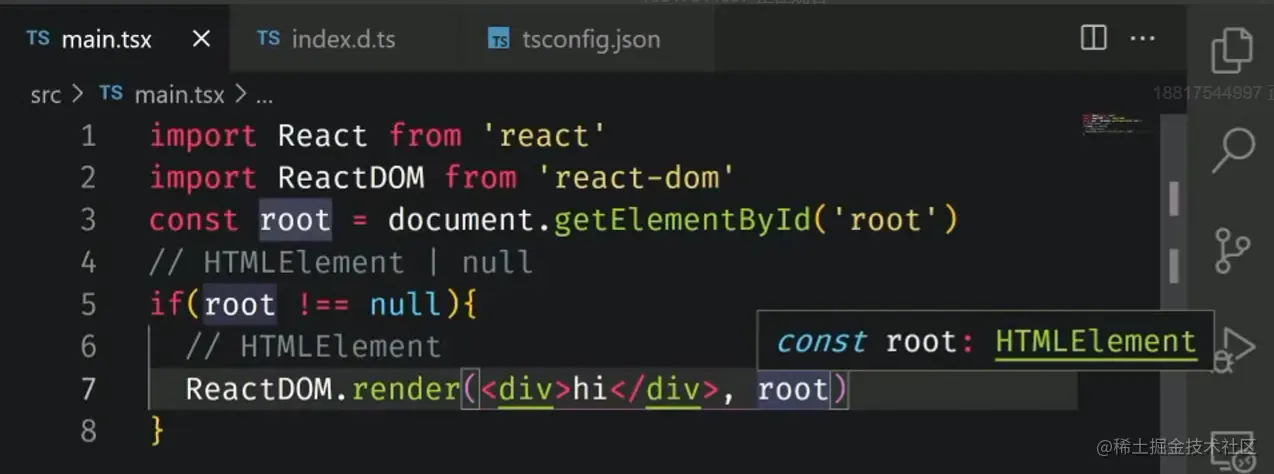The width and height of the screenshot is (1274, 474).
Task: Click the '// HTMLElement' comment on line 6
Action: (313, 347)
